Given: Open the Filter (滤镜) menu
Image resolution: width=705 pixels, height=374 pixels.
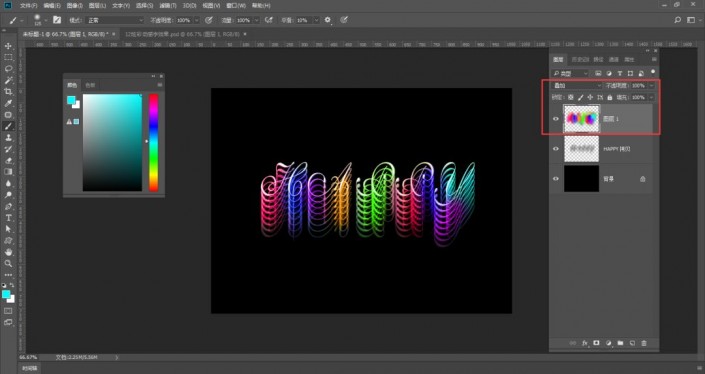Looking at the screenshot, I should coord(168,6).
